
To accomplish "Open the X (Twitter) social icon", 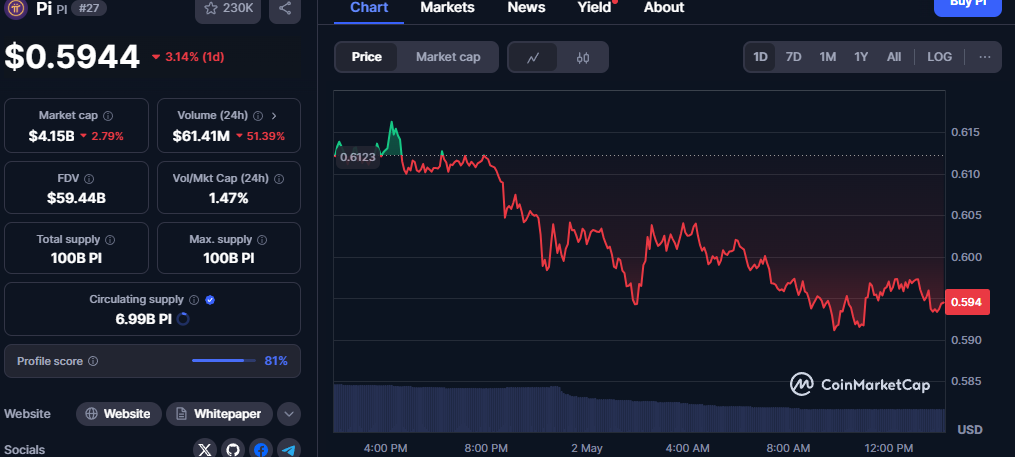I will 205,449.
